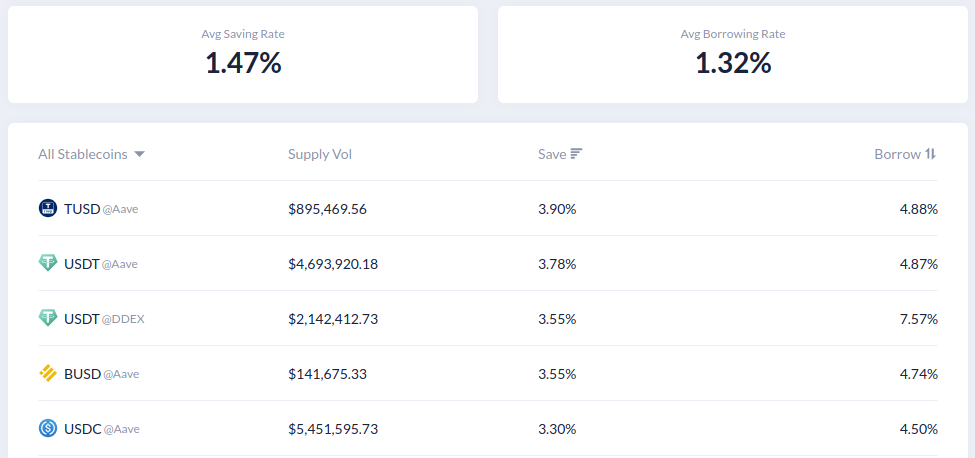
Task: Click the USDT Aave Tether icon
Action: (48, 263)
